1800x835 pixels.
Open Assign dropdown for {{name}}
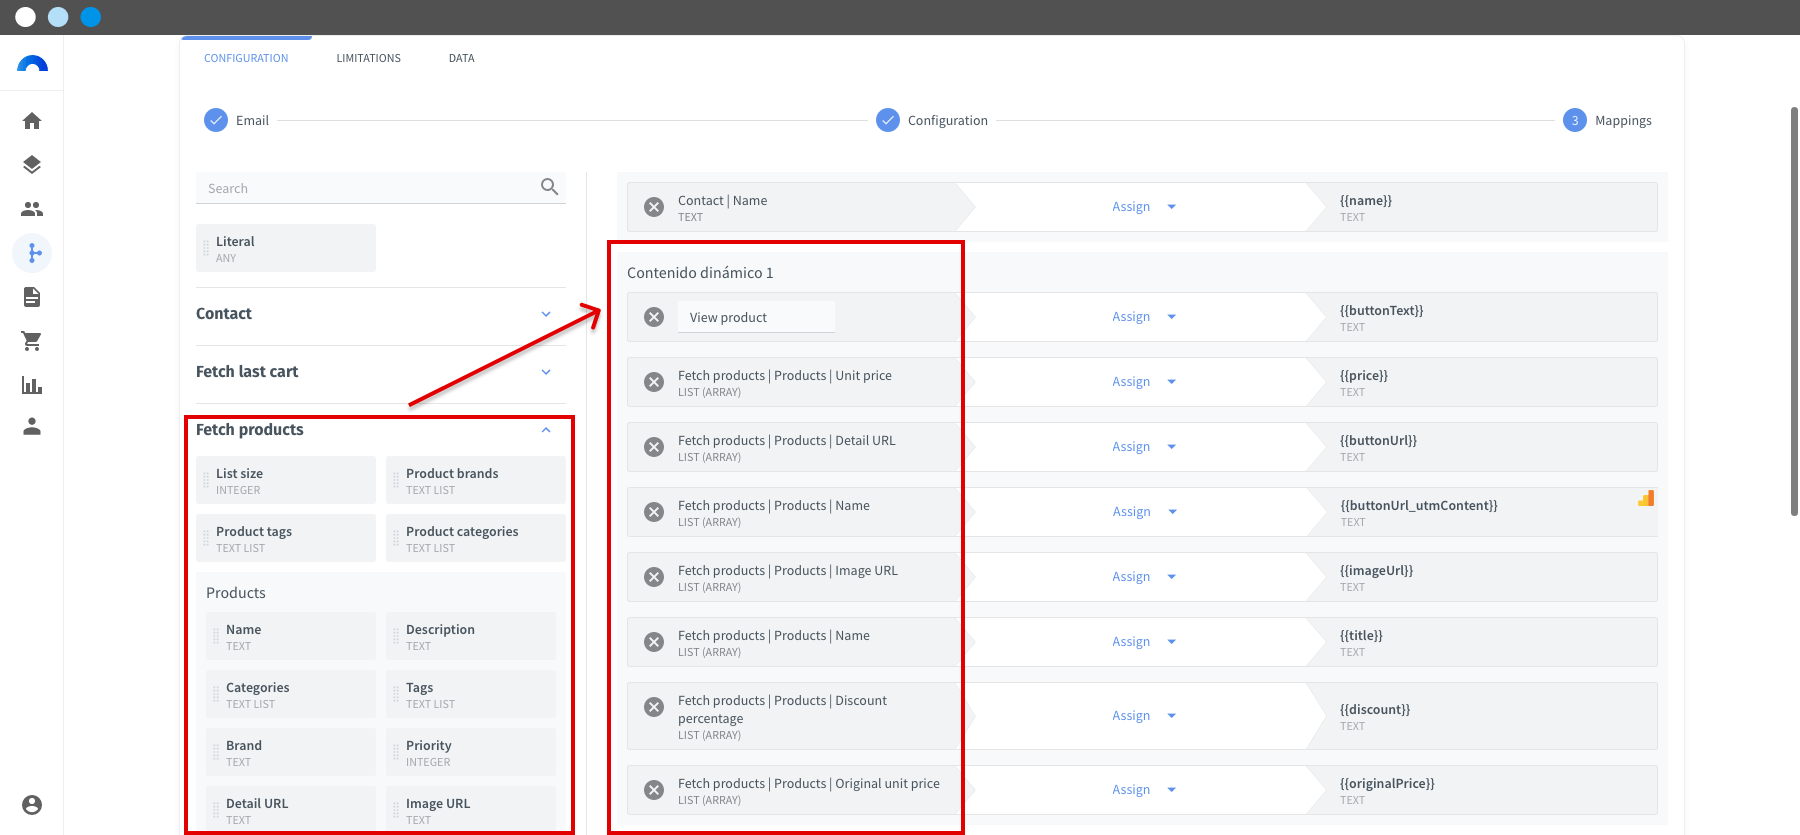[x=1144, y=207]
